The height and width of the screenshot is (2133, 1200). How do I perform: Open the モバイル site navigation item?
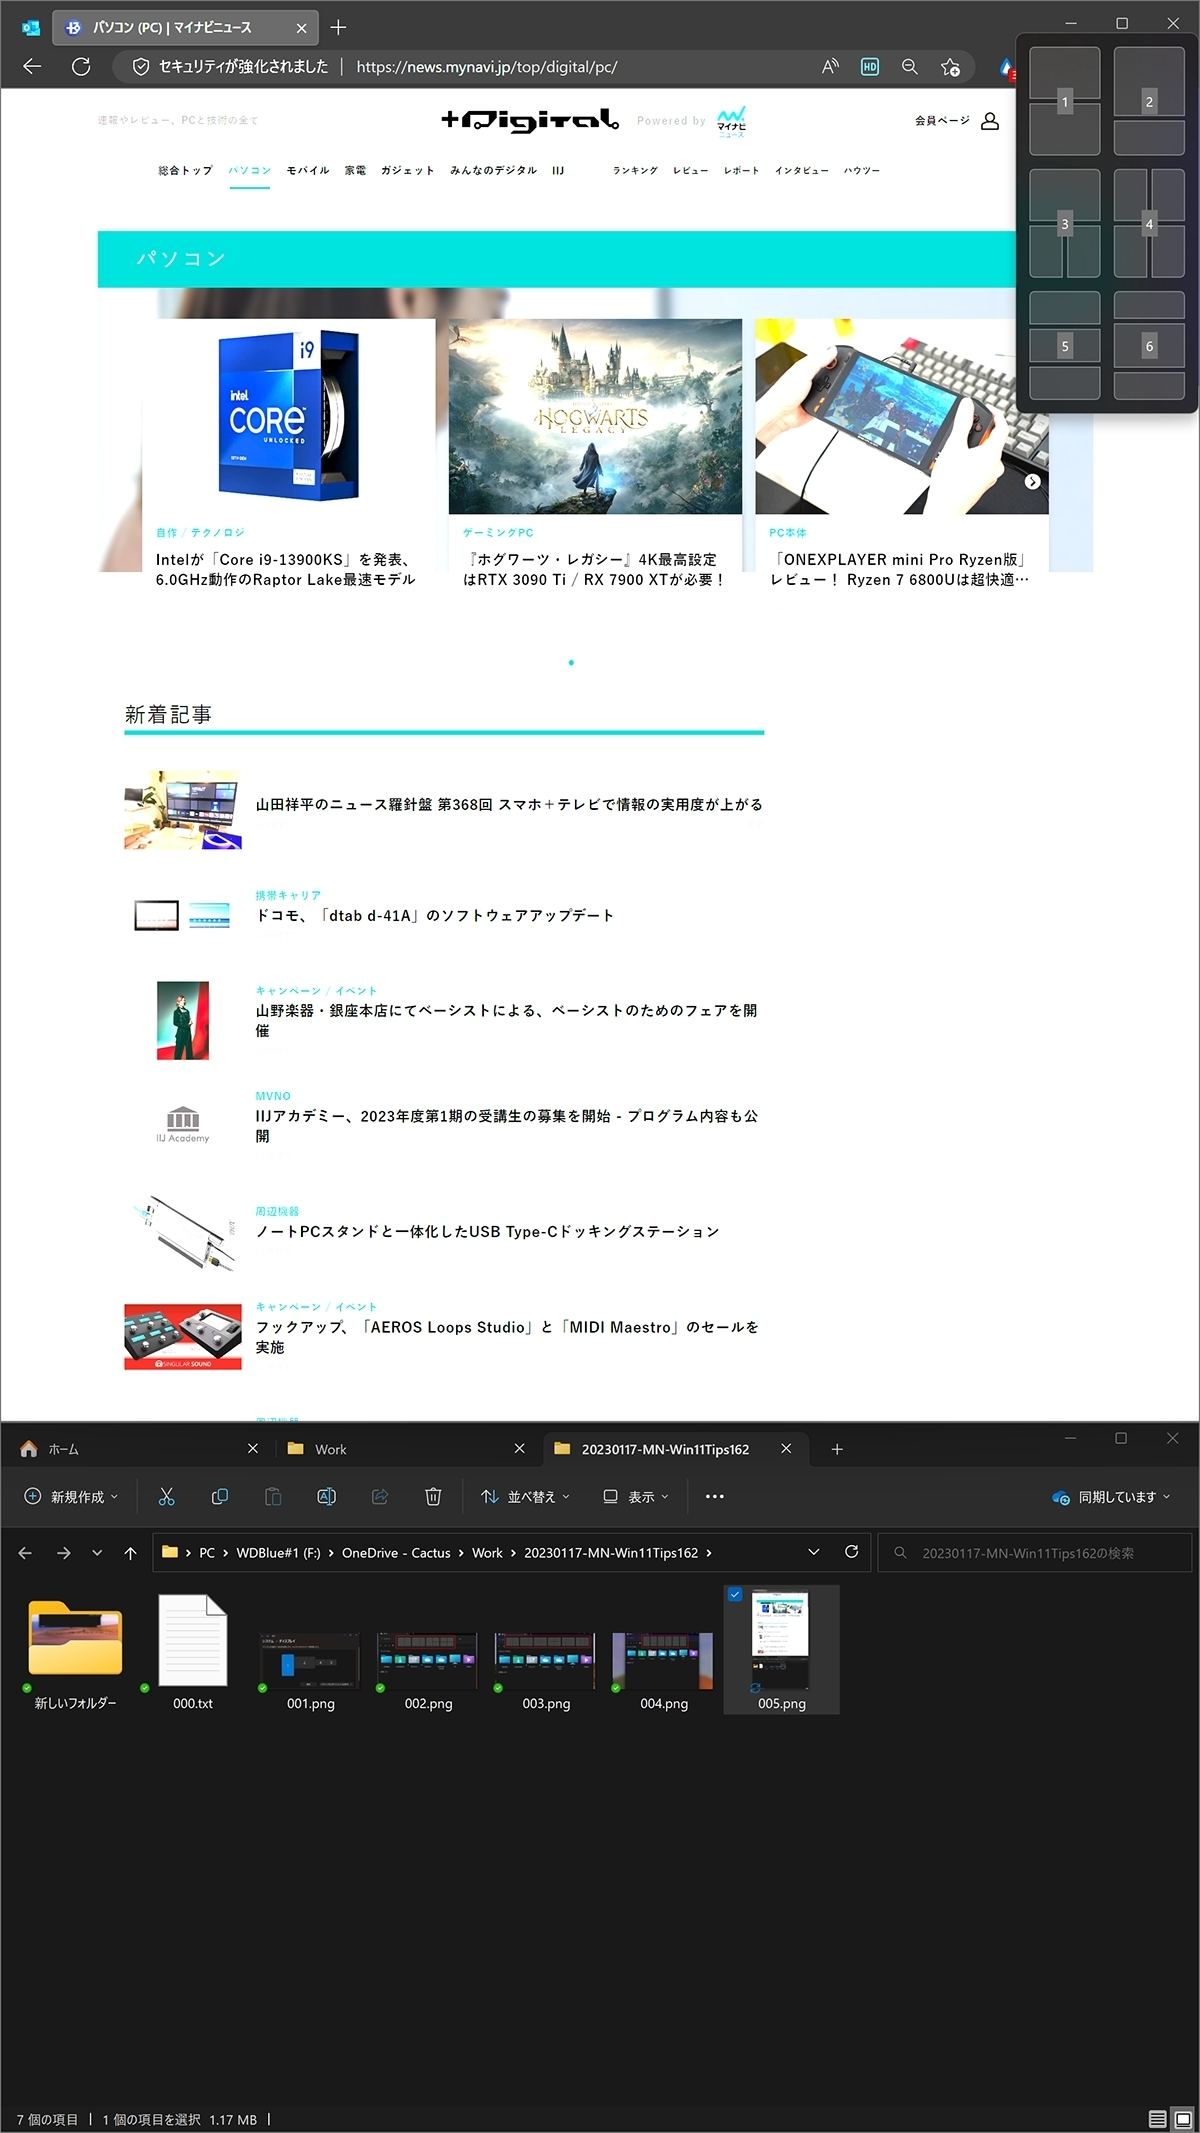pos(308,171)
